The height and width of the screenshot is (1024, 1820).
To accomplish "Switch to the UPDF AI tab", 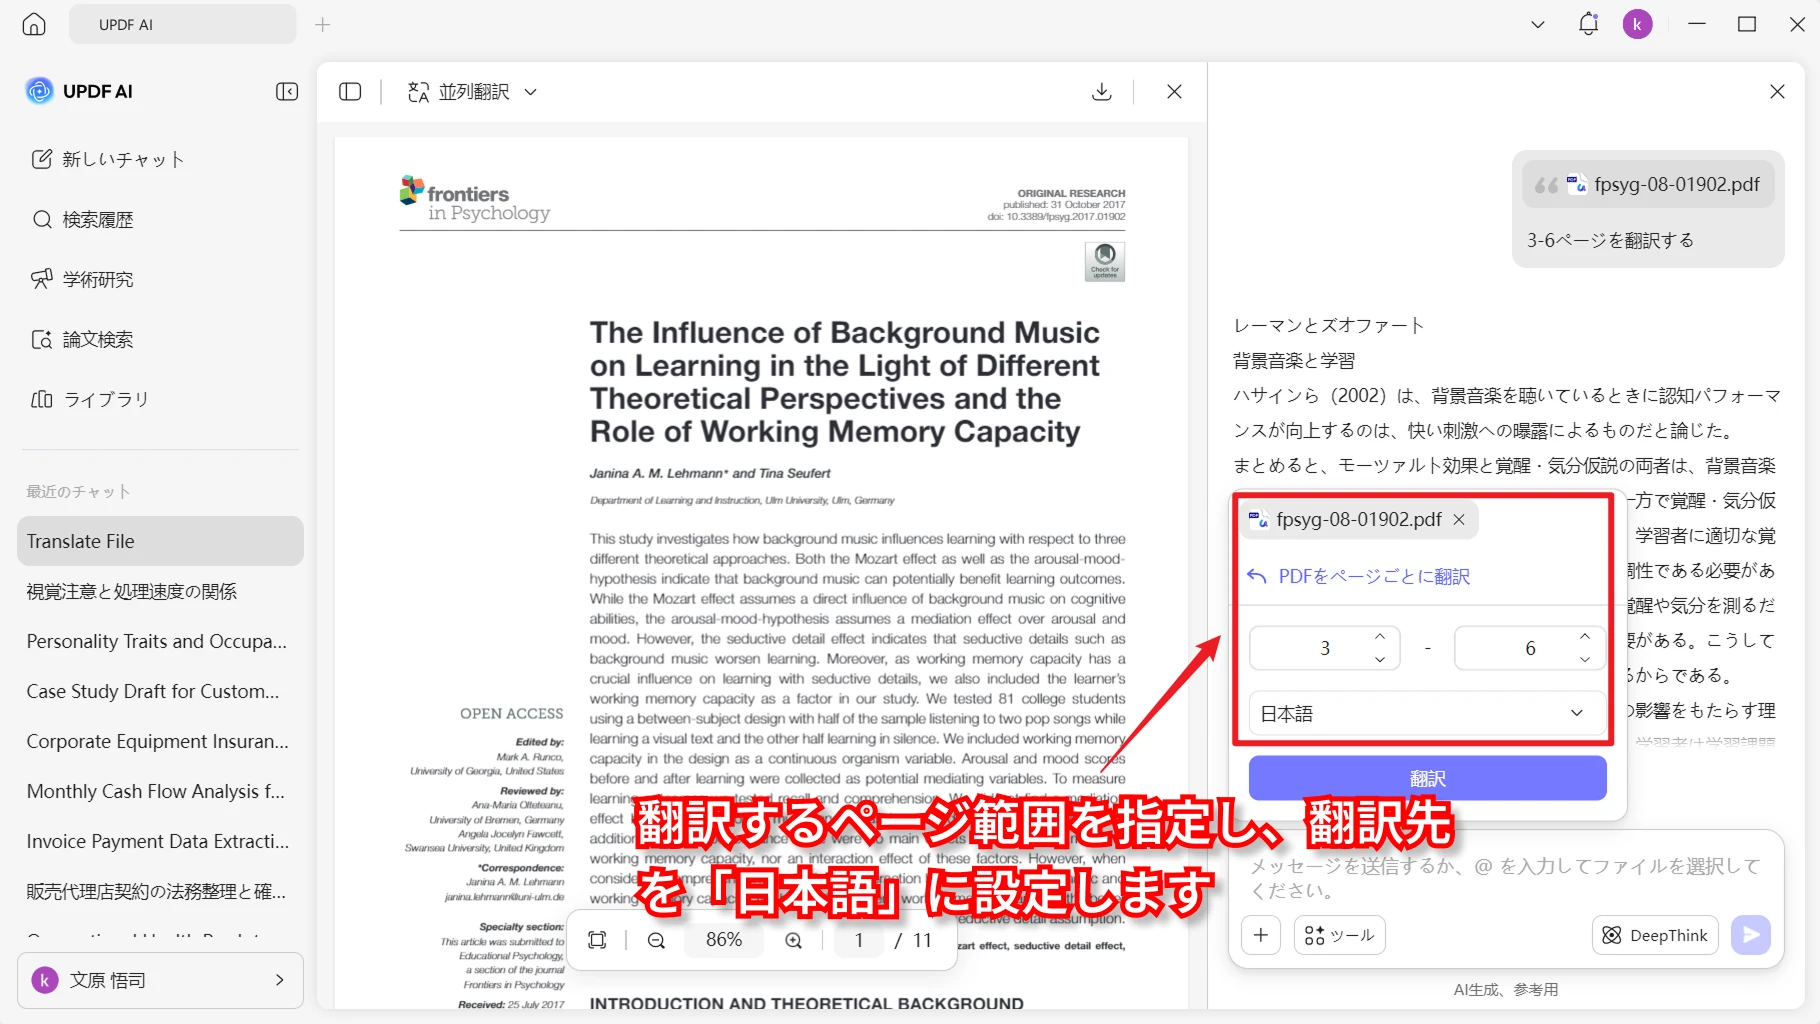I will coord(182,24).
